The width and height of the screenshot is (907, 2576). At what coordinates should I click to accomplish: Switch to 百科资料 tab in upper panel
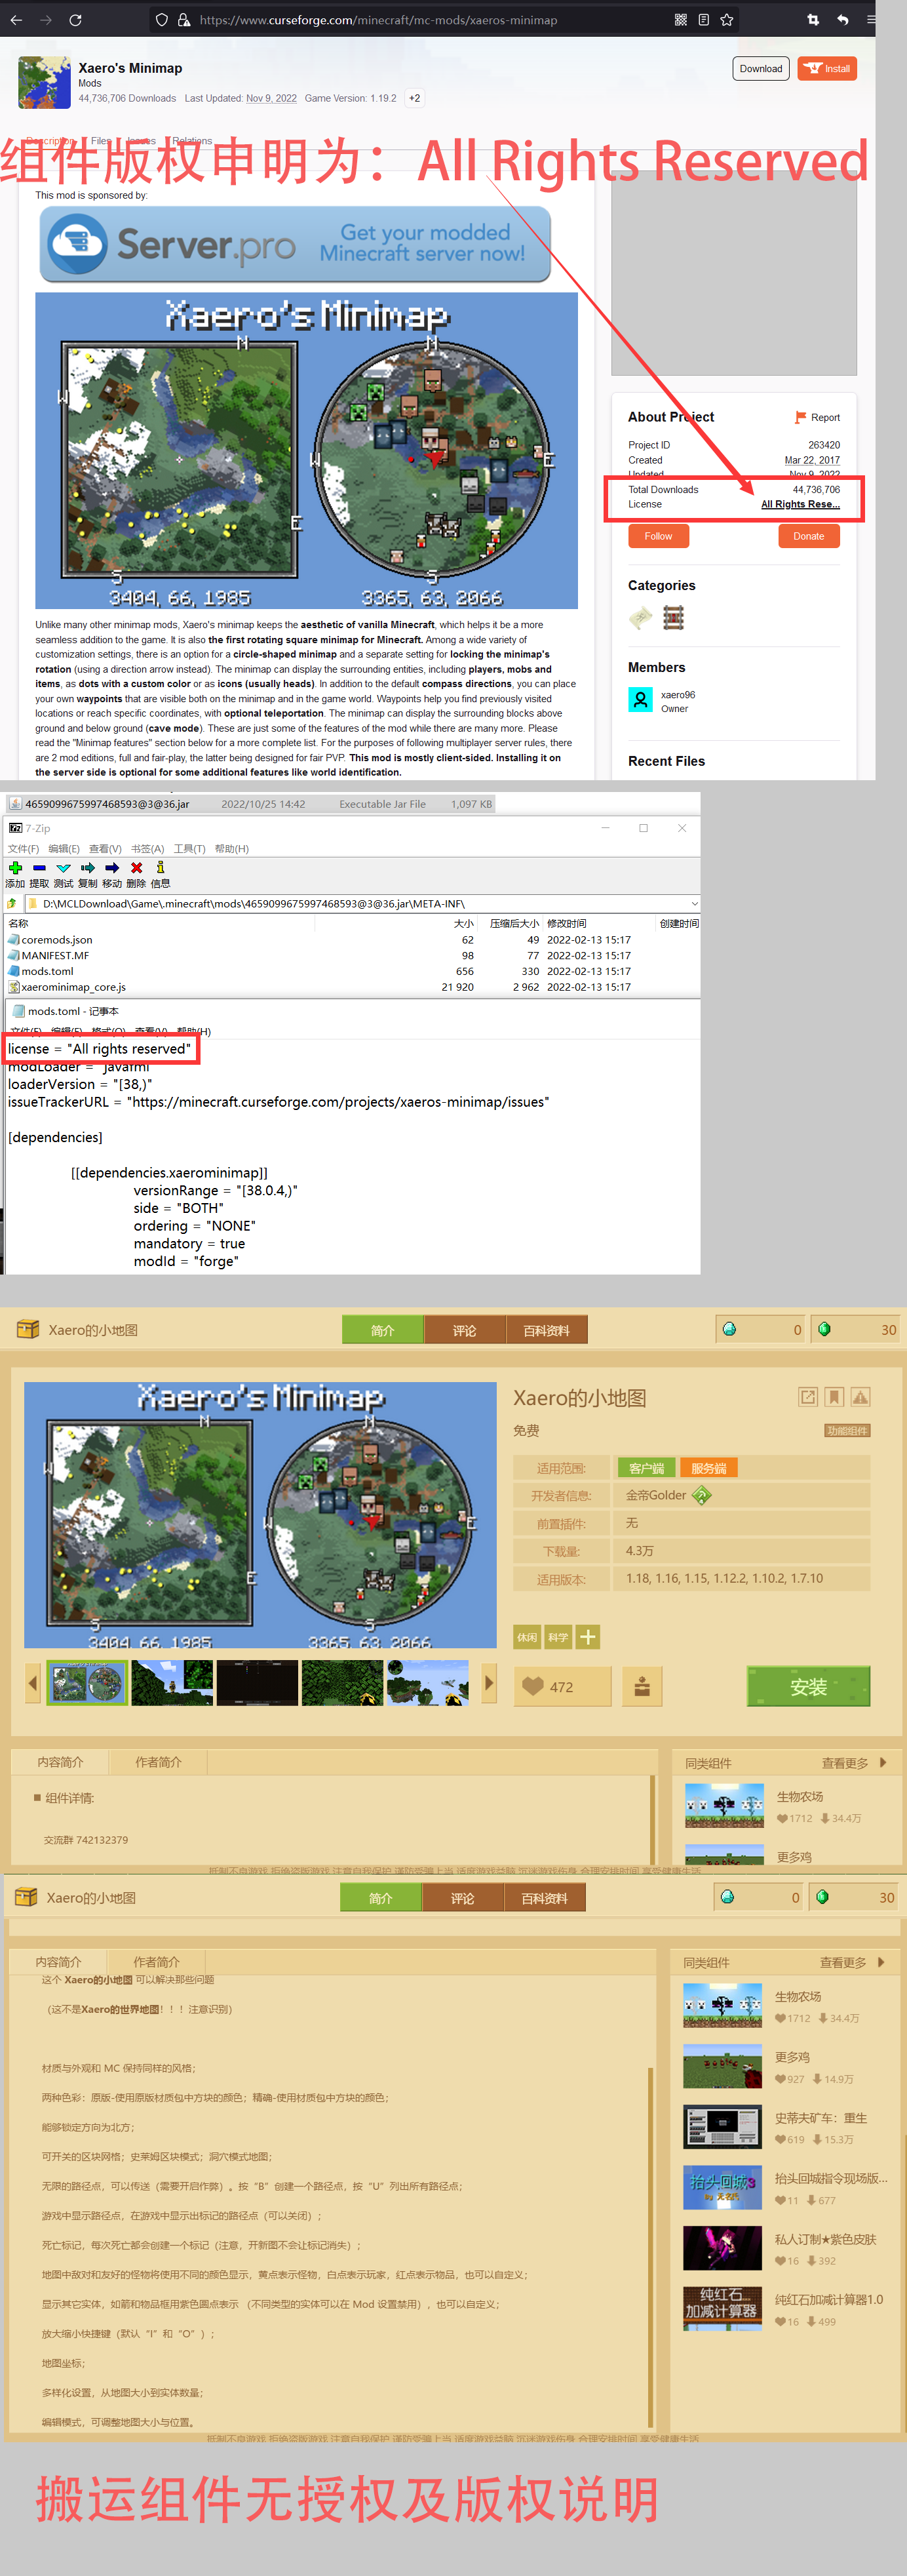coord(546,1330)
